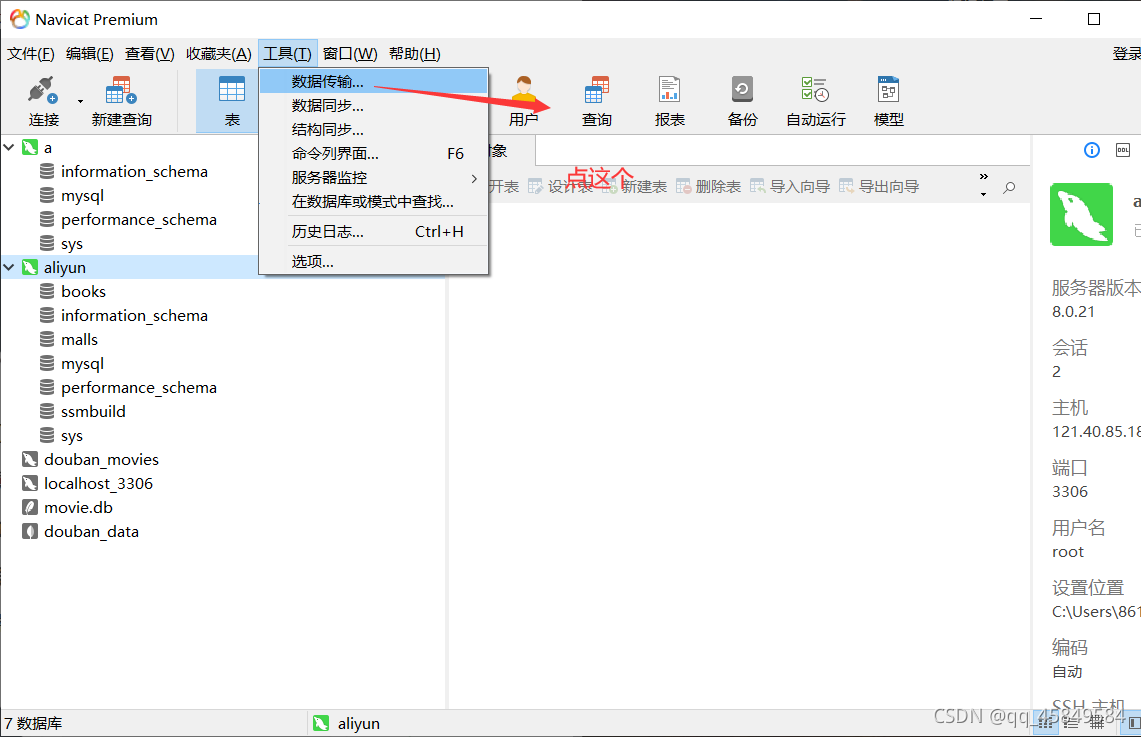This screenshot has width=1141, height=737.
Task: Select the aliyun connection in tree
Action: tap(65, 268)
